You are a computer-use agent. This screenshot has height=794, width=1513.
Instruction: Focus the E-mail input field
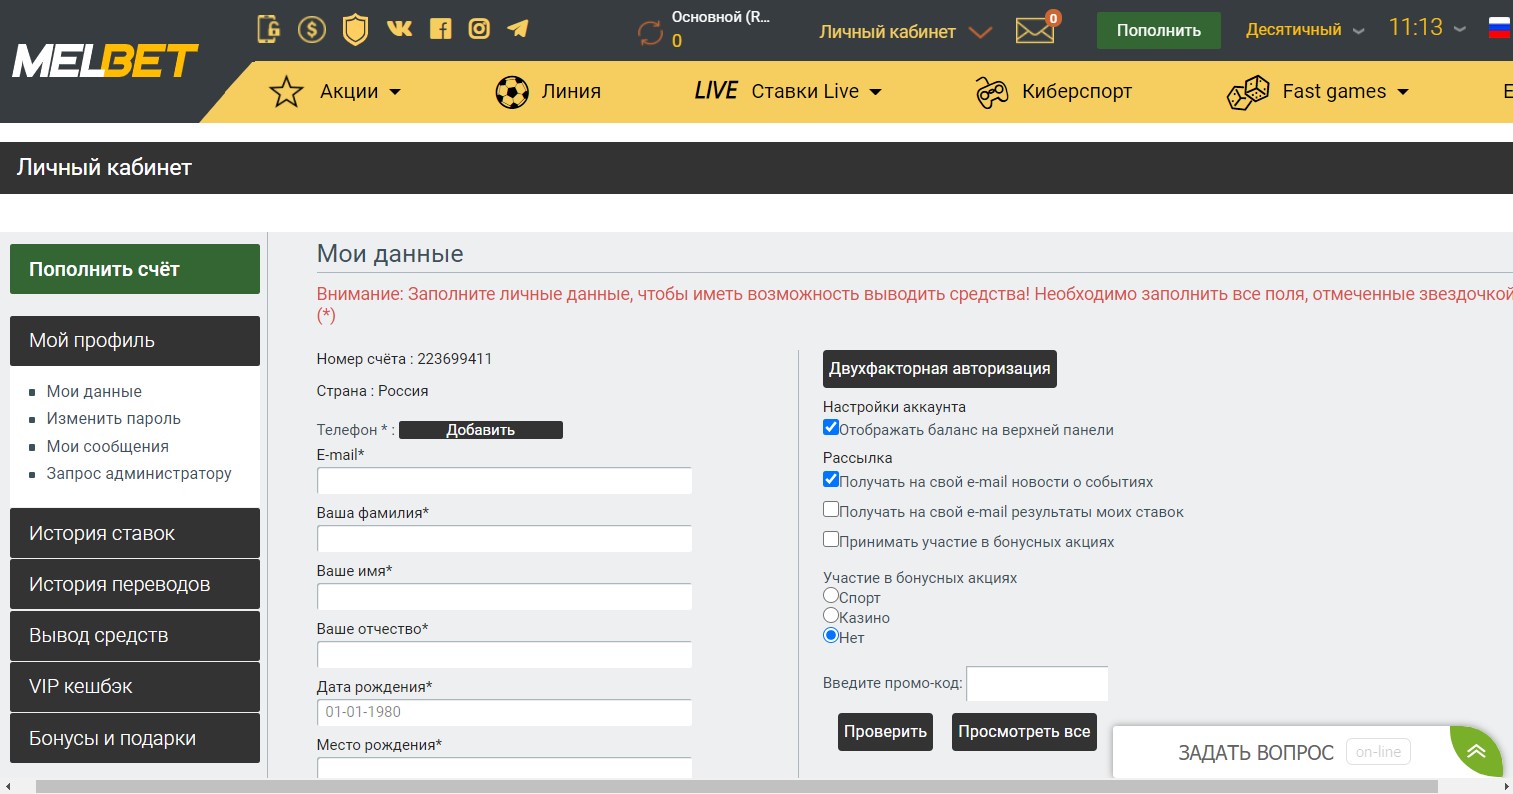click(x=504, y=481)
